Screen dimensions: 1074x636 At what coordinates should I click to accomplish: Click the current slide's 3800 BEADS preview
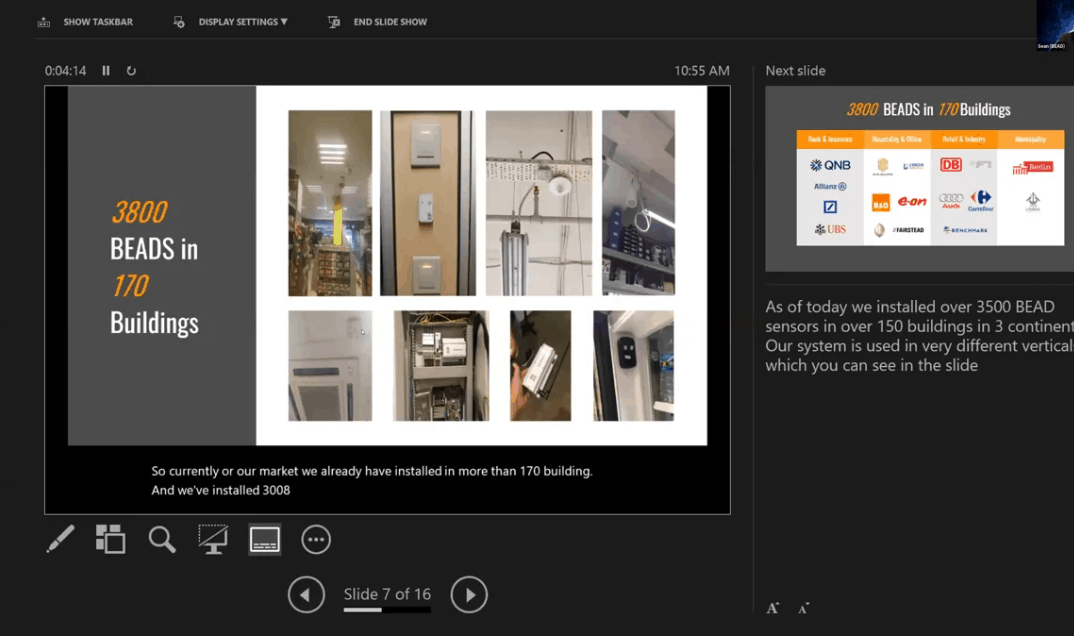tap(387, 266)
